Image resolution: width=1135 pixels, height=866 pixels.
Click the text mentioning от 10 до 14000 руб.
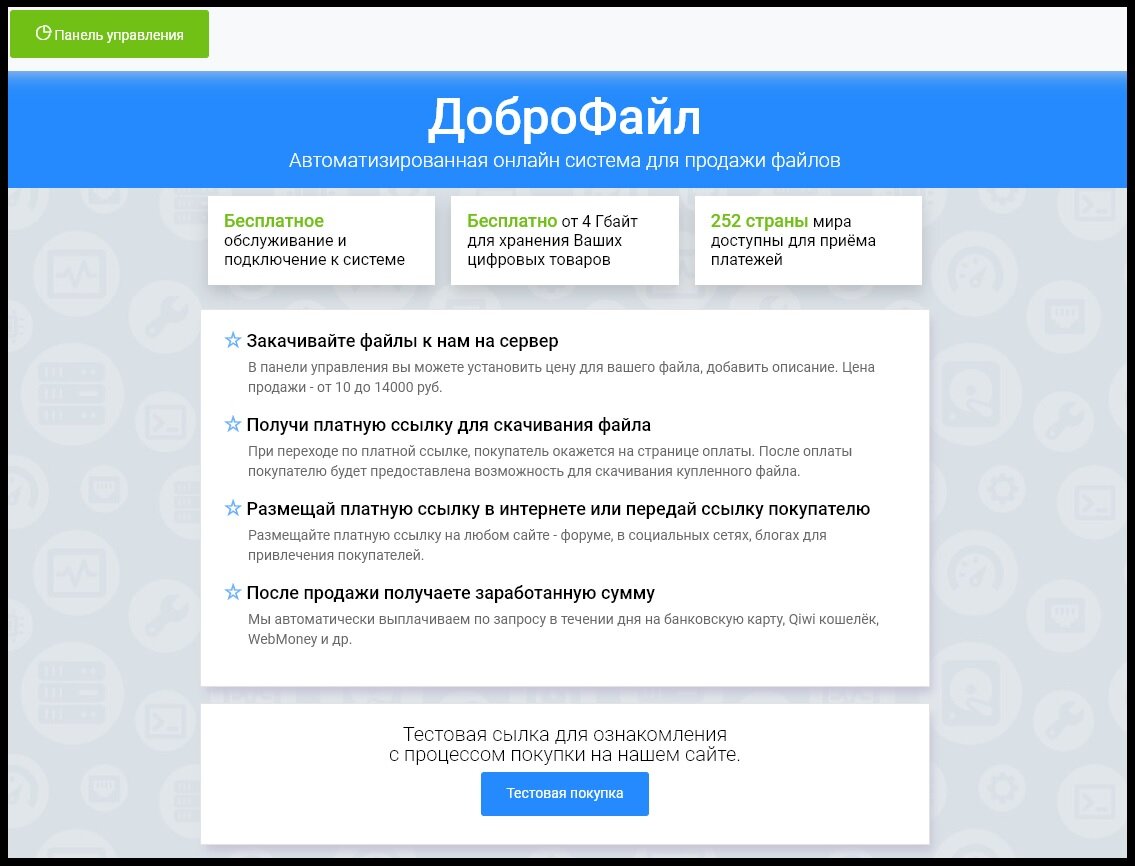561,377
